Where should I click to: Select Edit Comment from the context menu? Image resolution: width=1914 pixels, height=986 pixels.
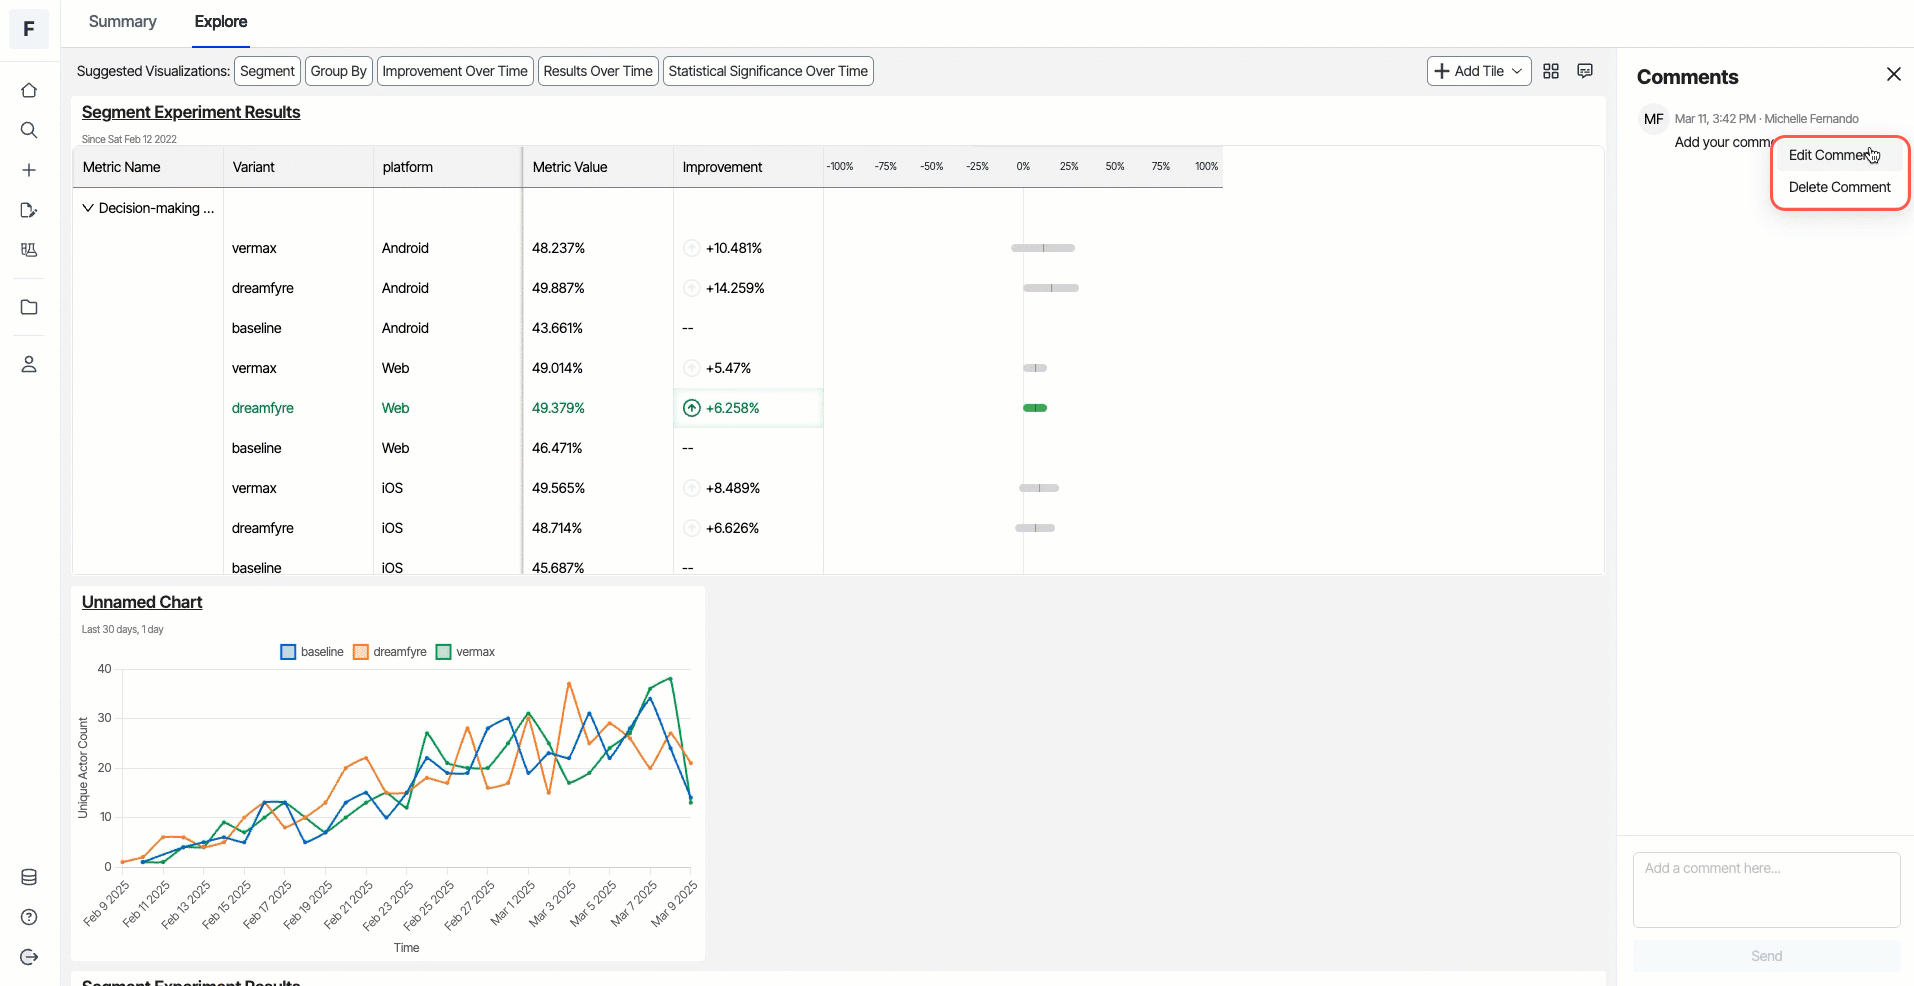pyautogui.click(x=1829, y=155)
